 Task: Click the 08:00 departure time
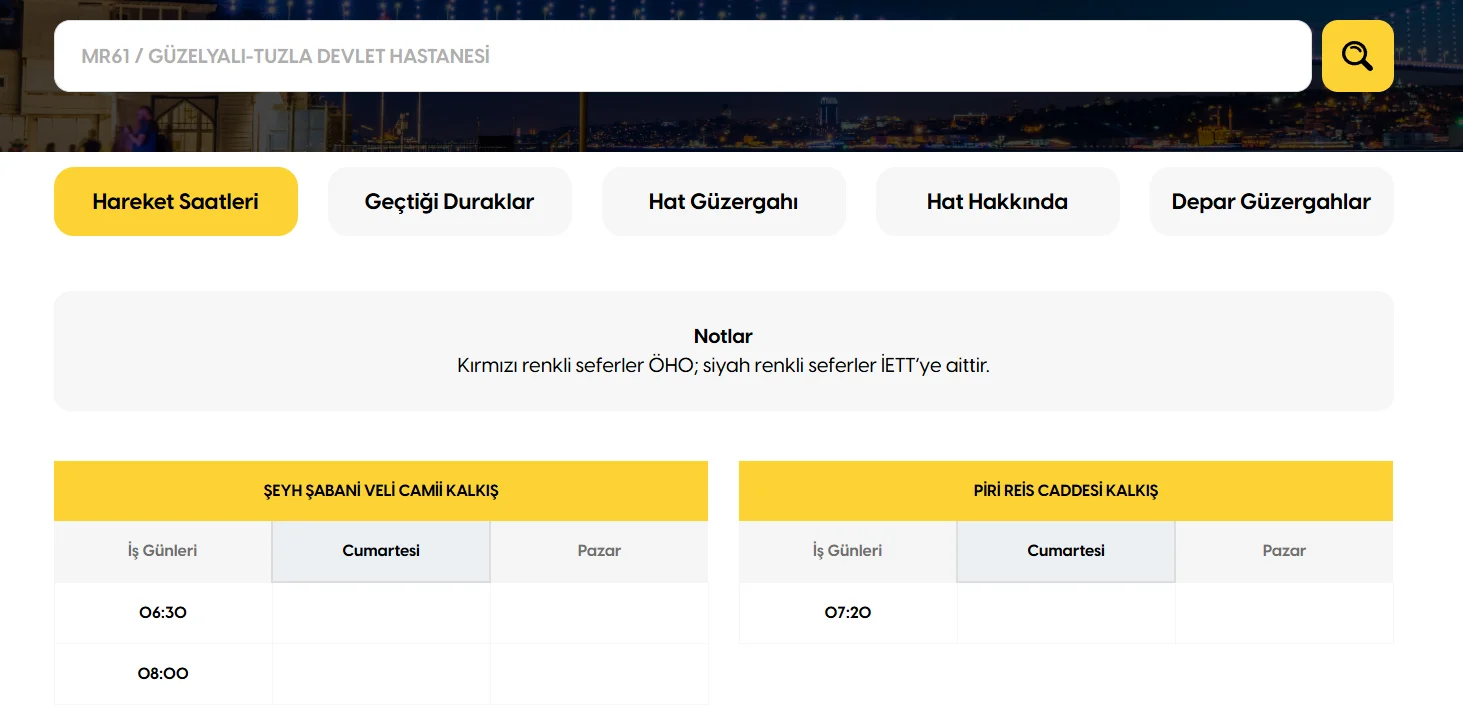163,674
